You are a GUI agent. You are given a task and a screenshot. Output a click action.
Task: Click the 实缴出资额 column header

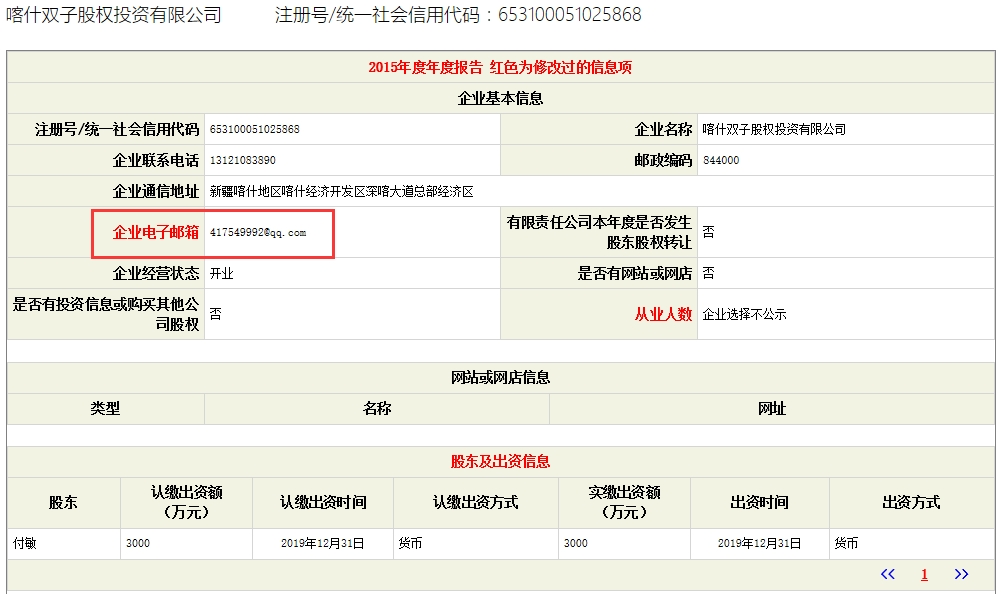click(x=624, y=502)
